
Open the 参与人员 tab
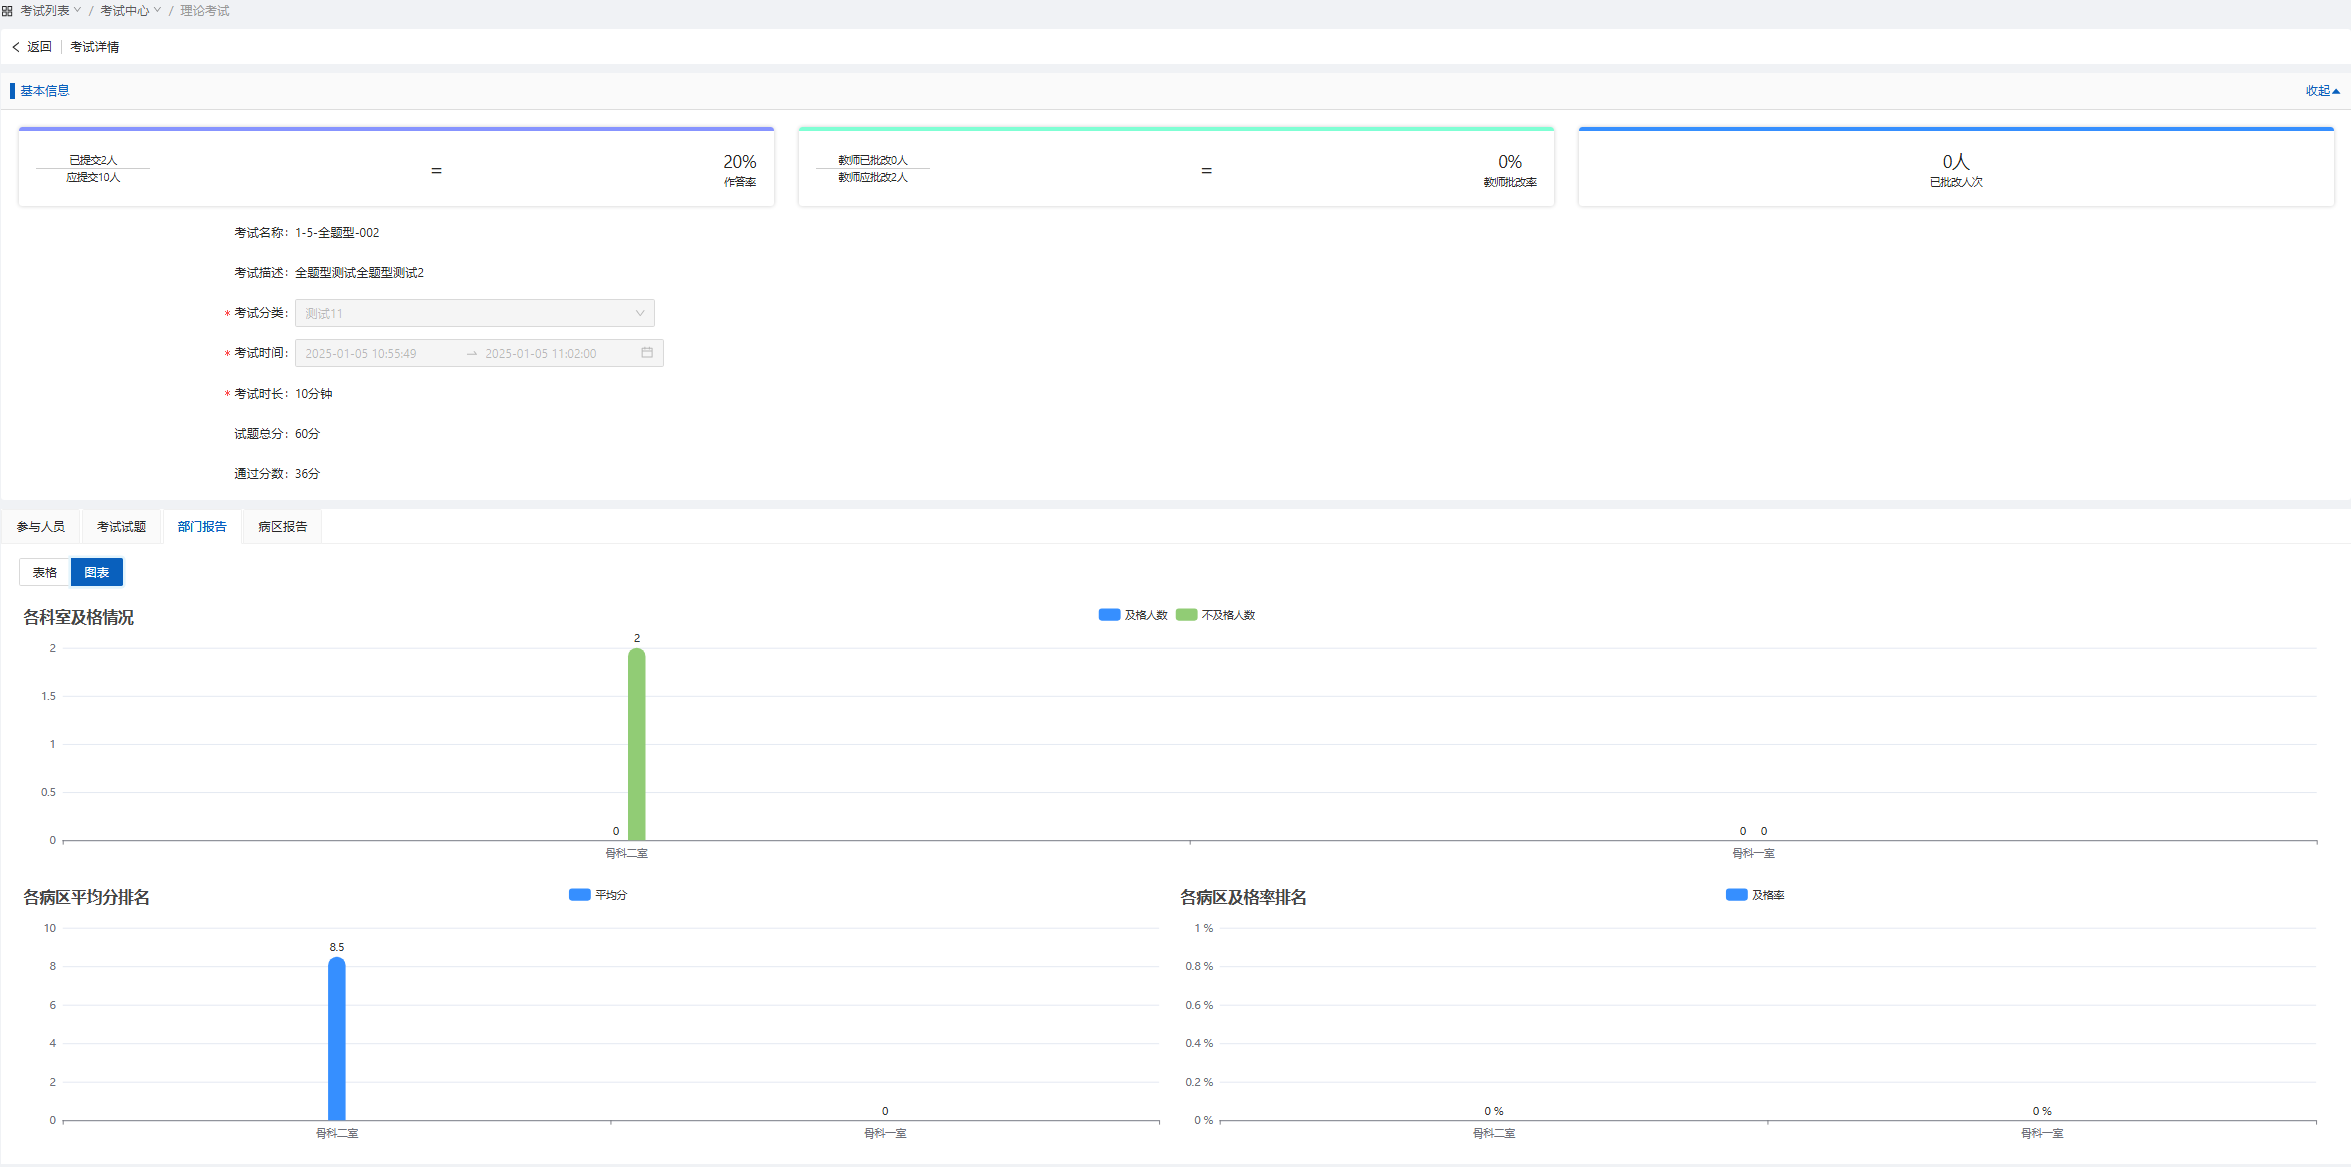(41, 527)
